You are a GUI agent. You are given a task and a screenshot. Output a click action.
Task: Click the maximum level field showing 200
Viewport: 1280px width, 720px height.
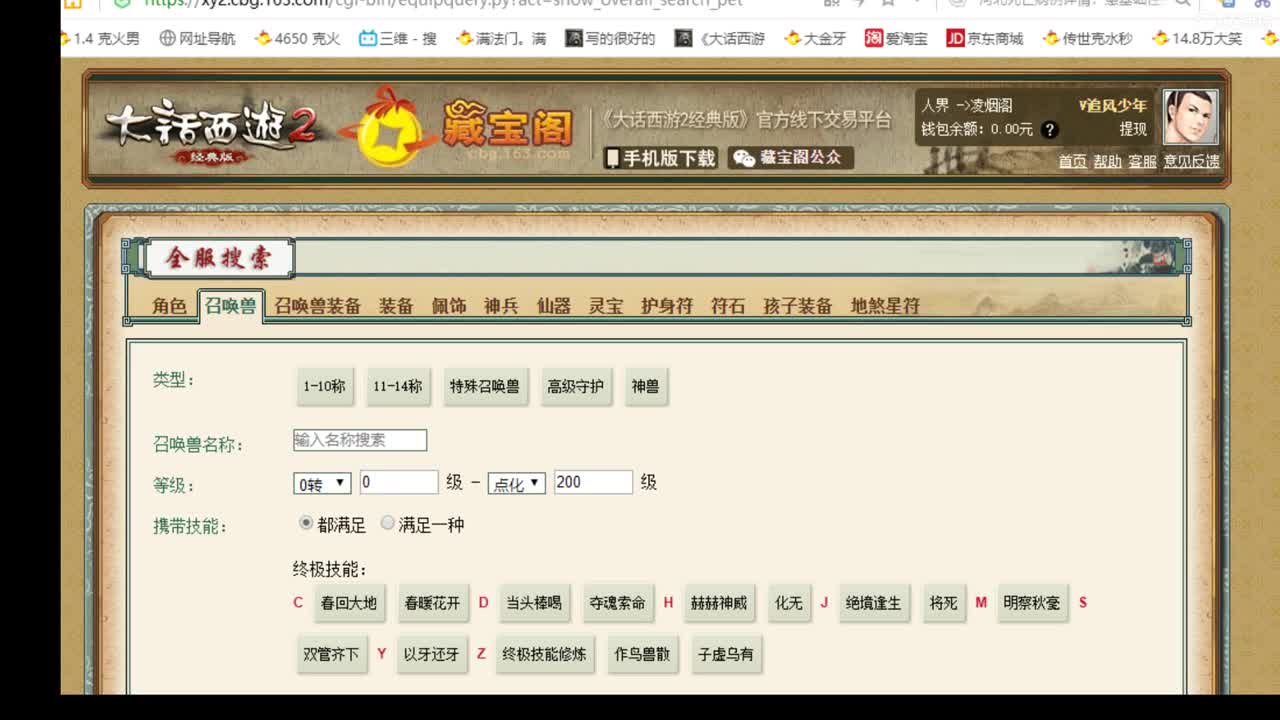pyautogui.click(x=593, y=482)
